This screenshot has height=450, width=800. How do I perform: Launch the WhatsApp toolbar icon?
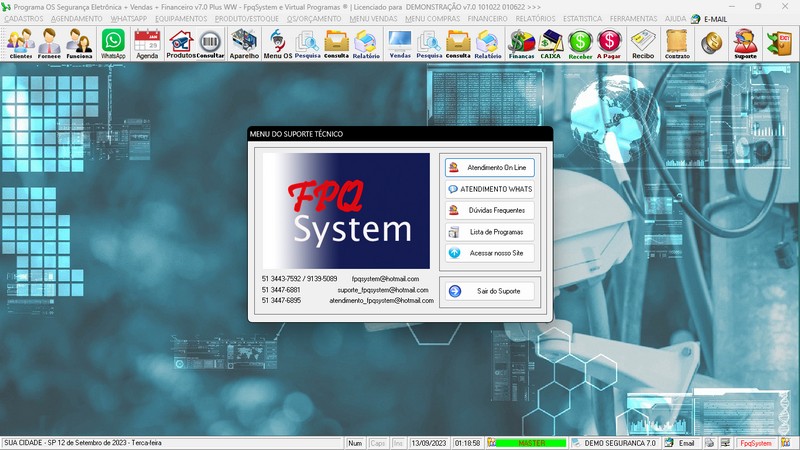pos(113,43)
